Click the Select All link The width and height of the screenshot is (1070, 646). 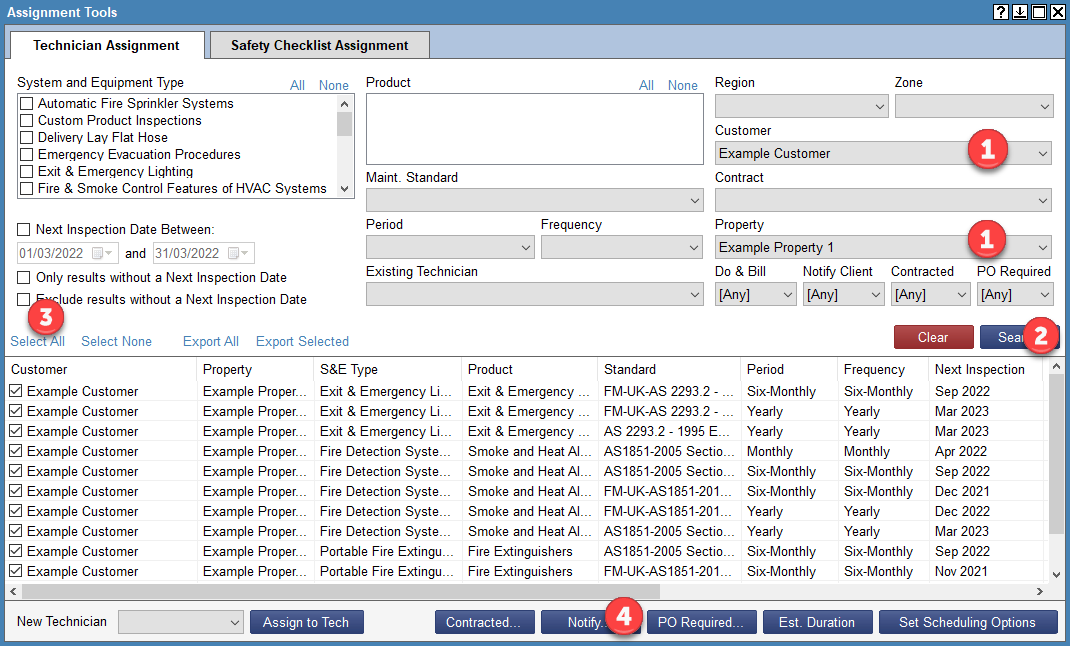click(x=37, y=340)
